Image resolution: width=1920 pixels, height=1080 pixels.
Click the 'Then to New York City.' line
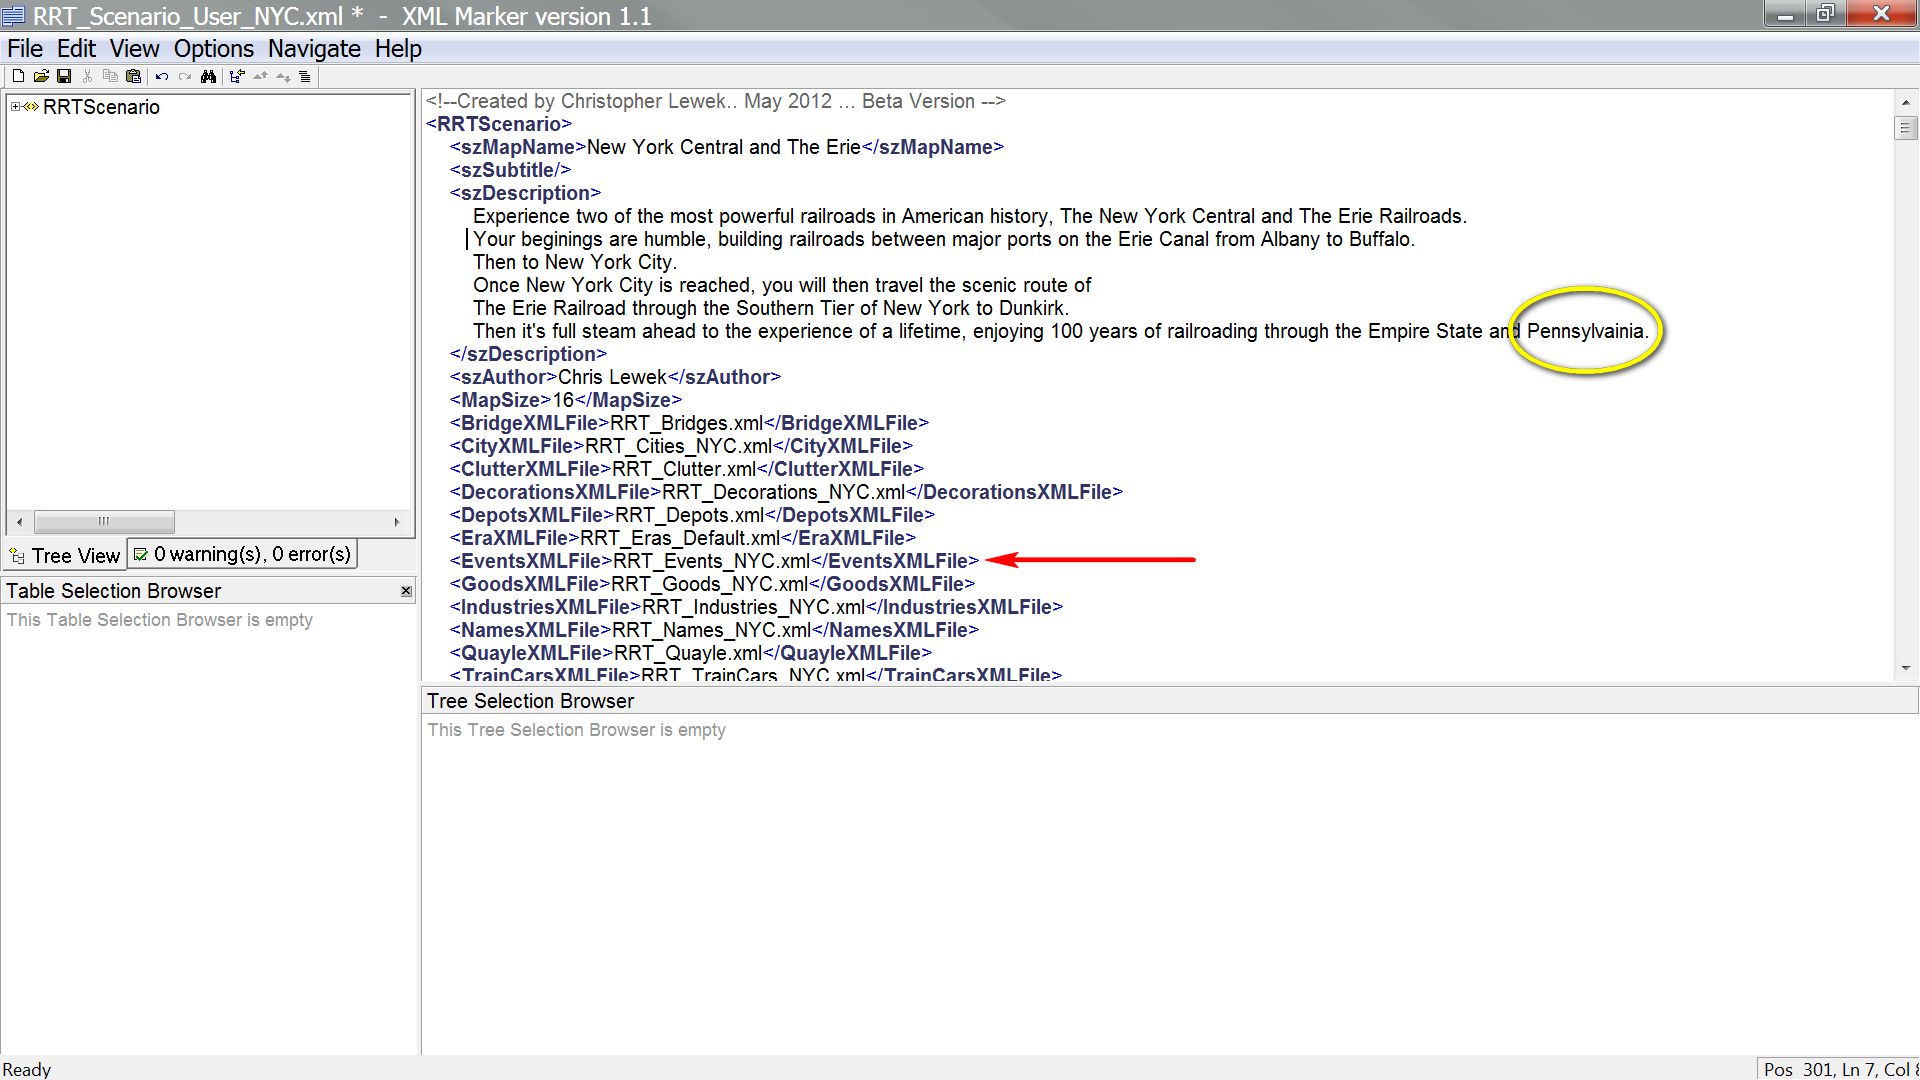pyautogui.click(x=575, y=262)
